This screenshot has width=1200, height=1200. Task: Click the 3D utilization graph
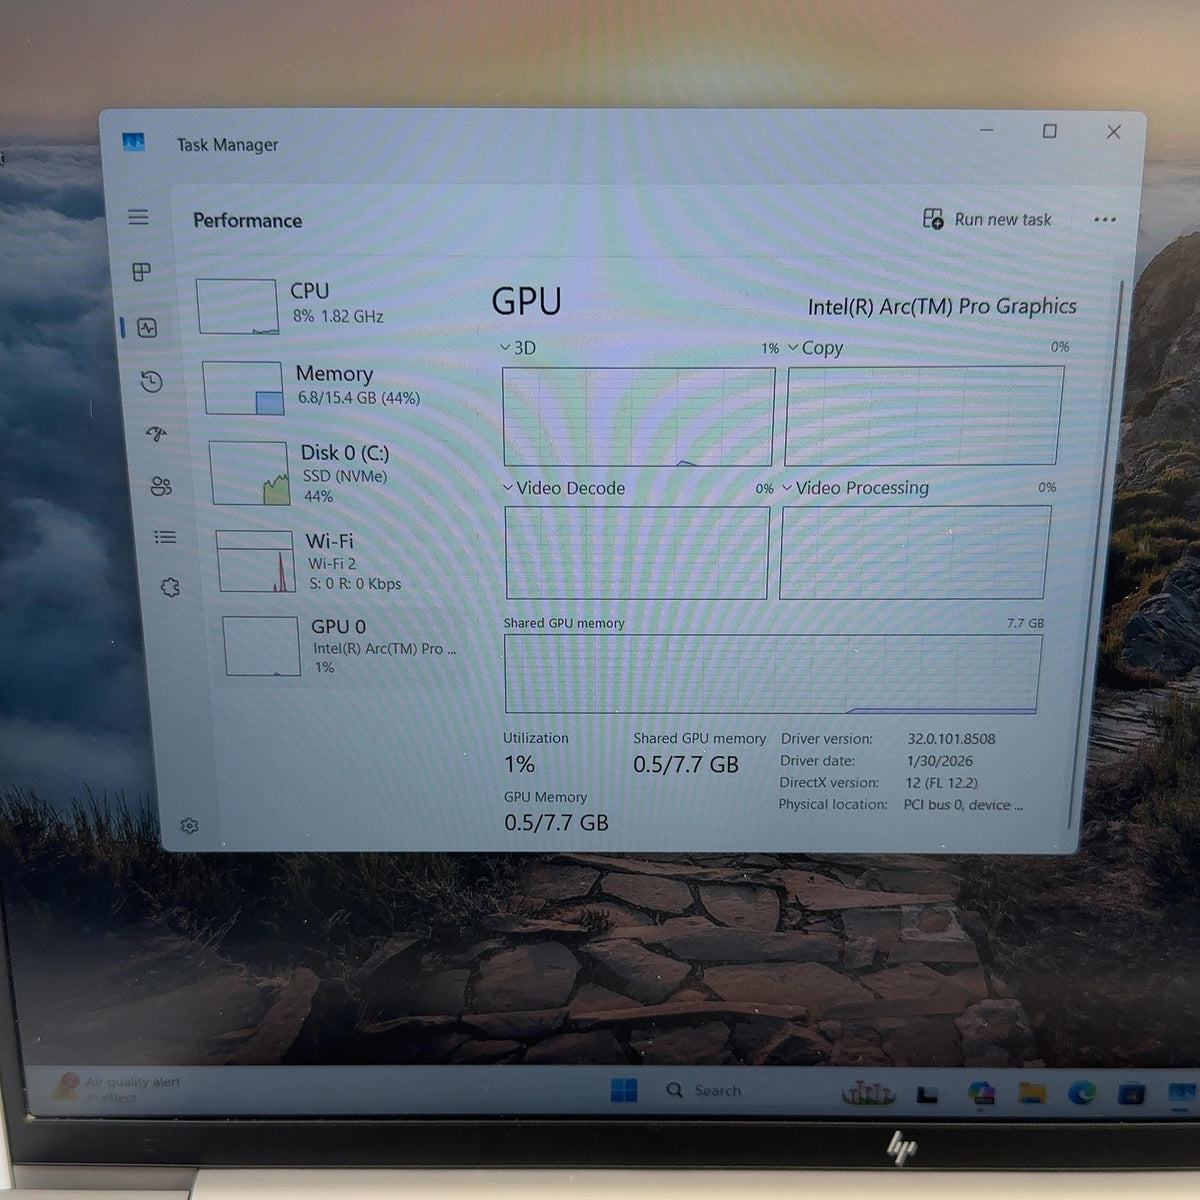tap(638, 416)
